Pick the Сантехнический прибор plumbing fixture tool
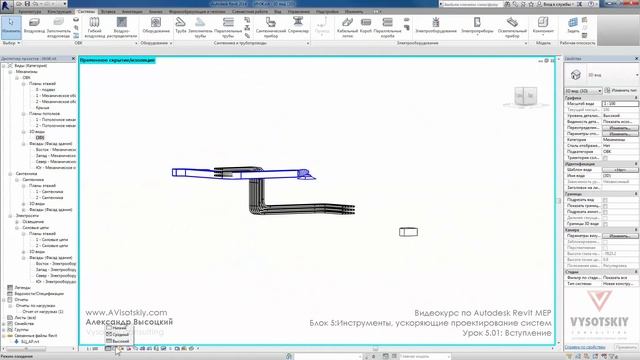Viewport: 640px width, 360px height. 270,27
